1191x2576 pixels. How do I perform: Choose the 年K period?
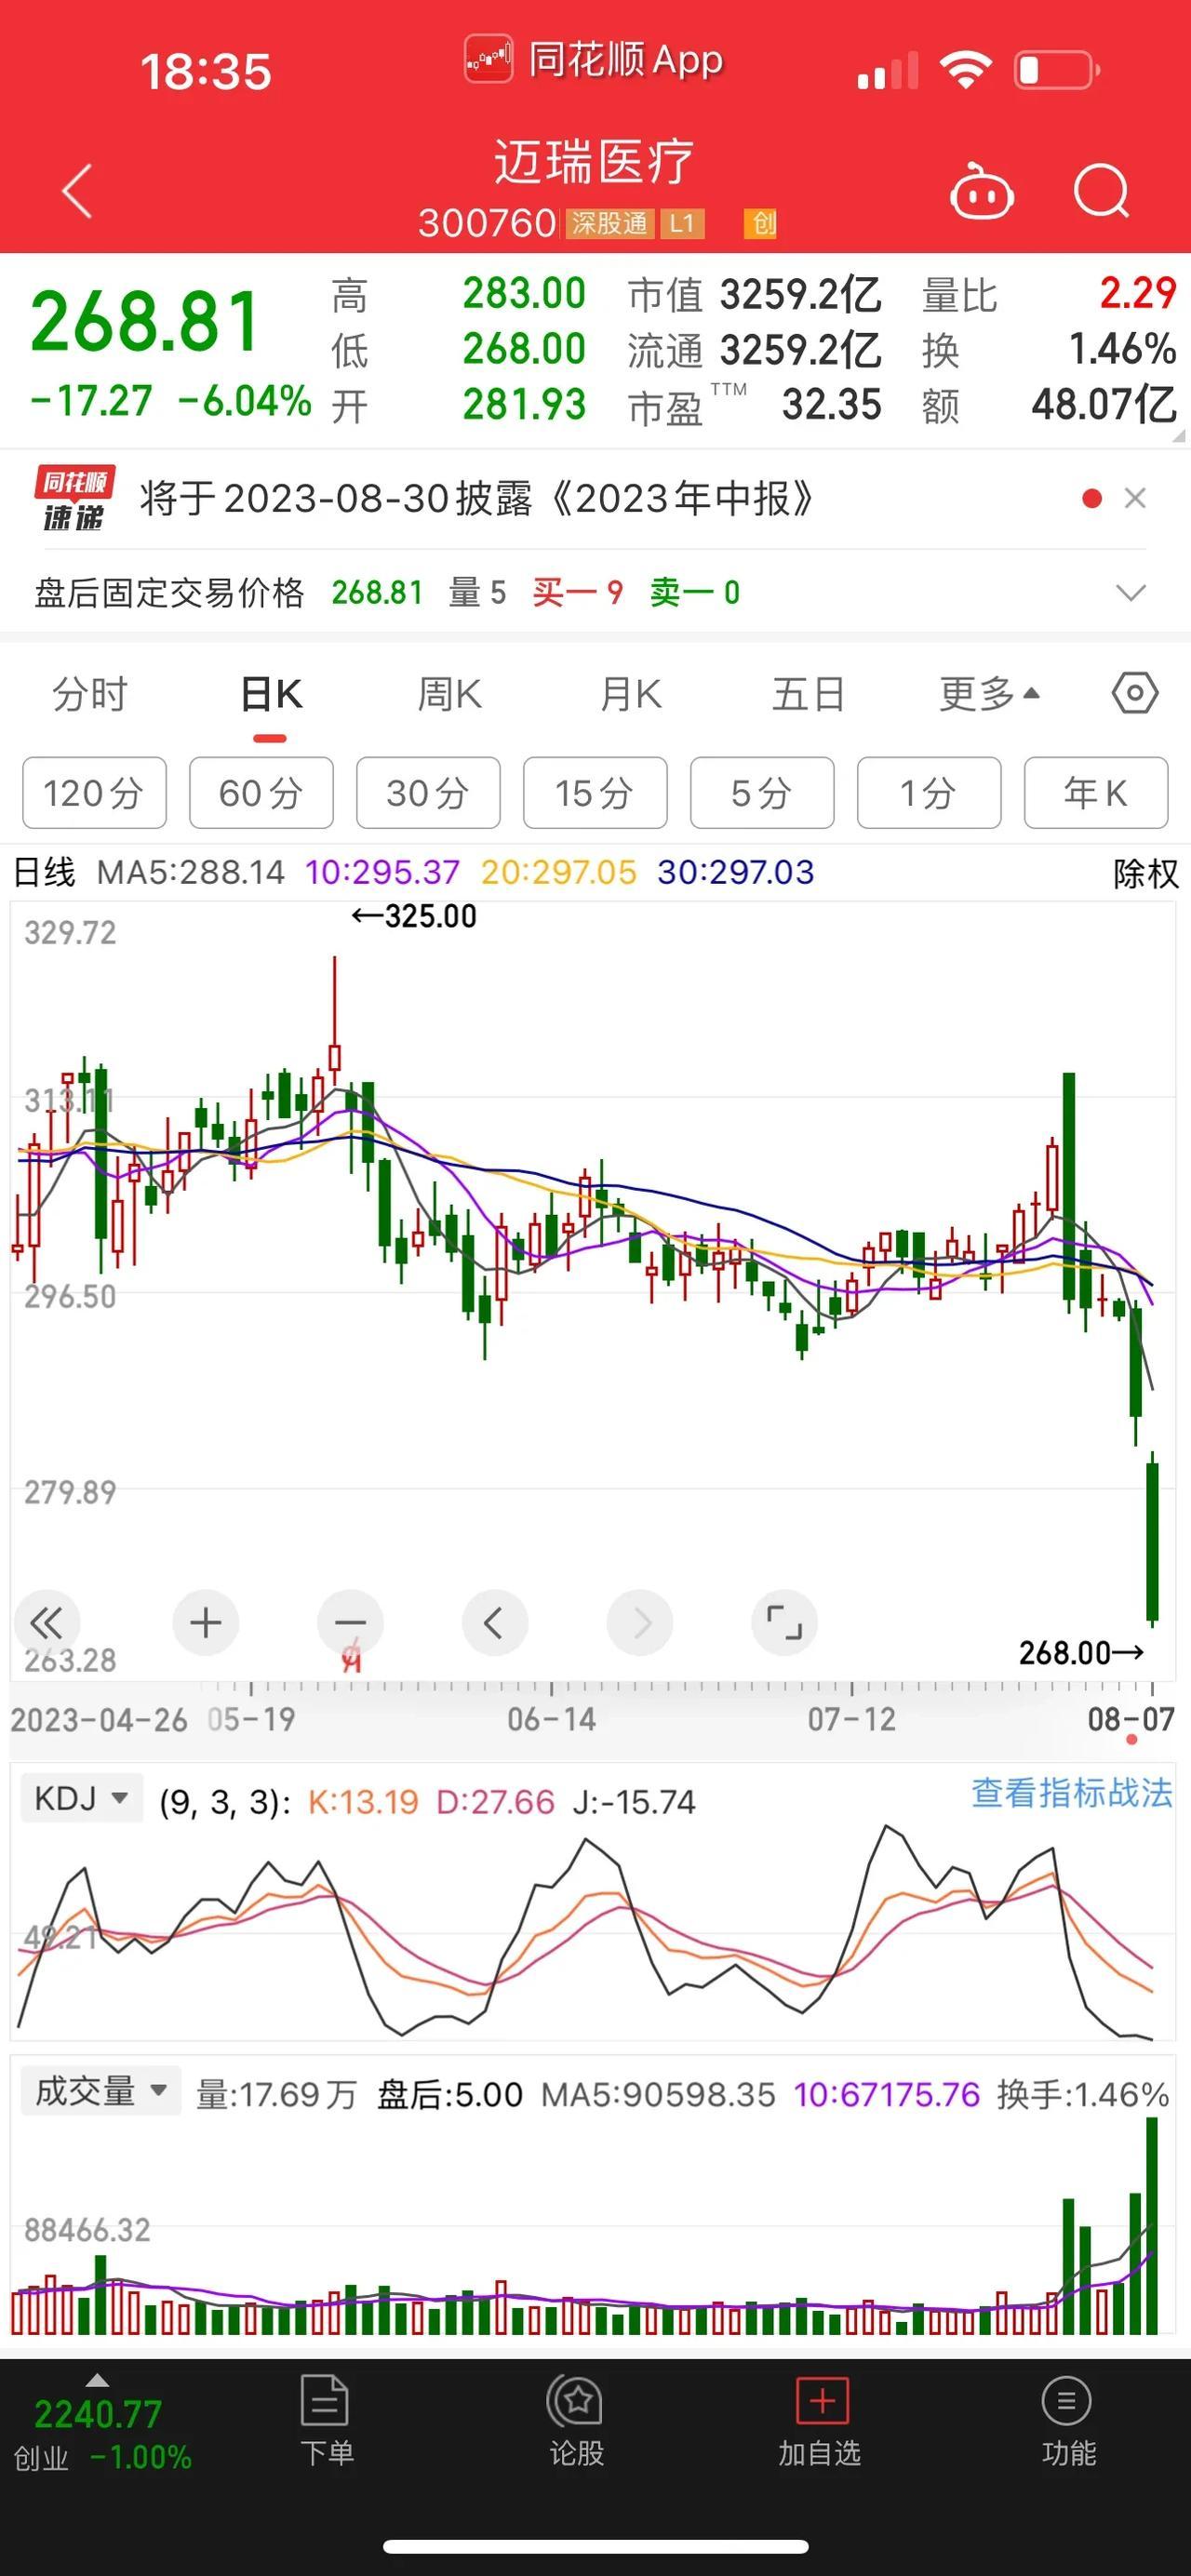1096,793
